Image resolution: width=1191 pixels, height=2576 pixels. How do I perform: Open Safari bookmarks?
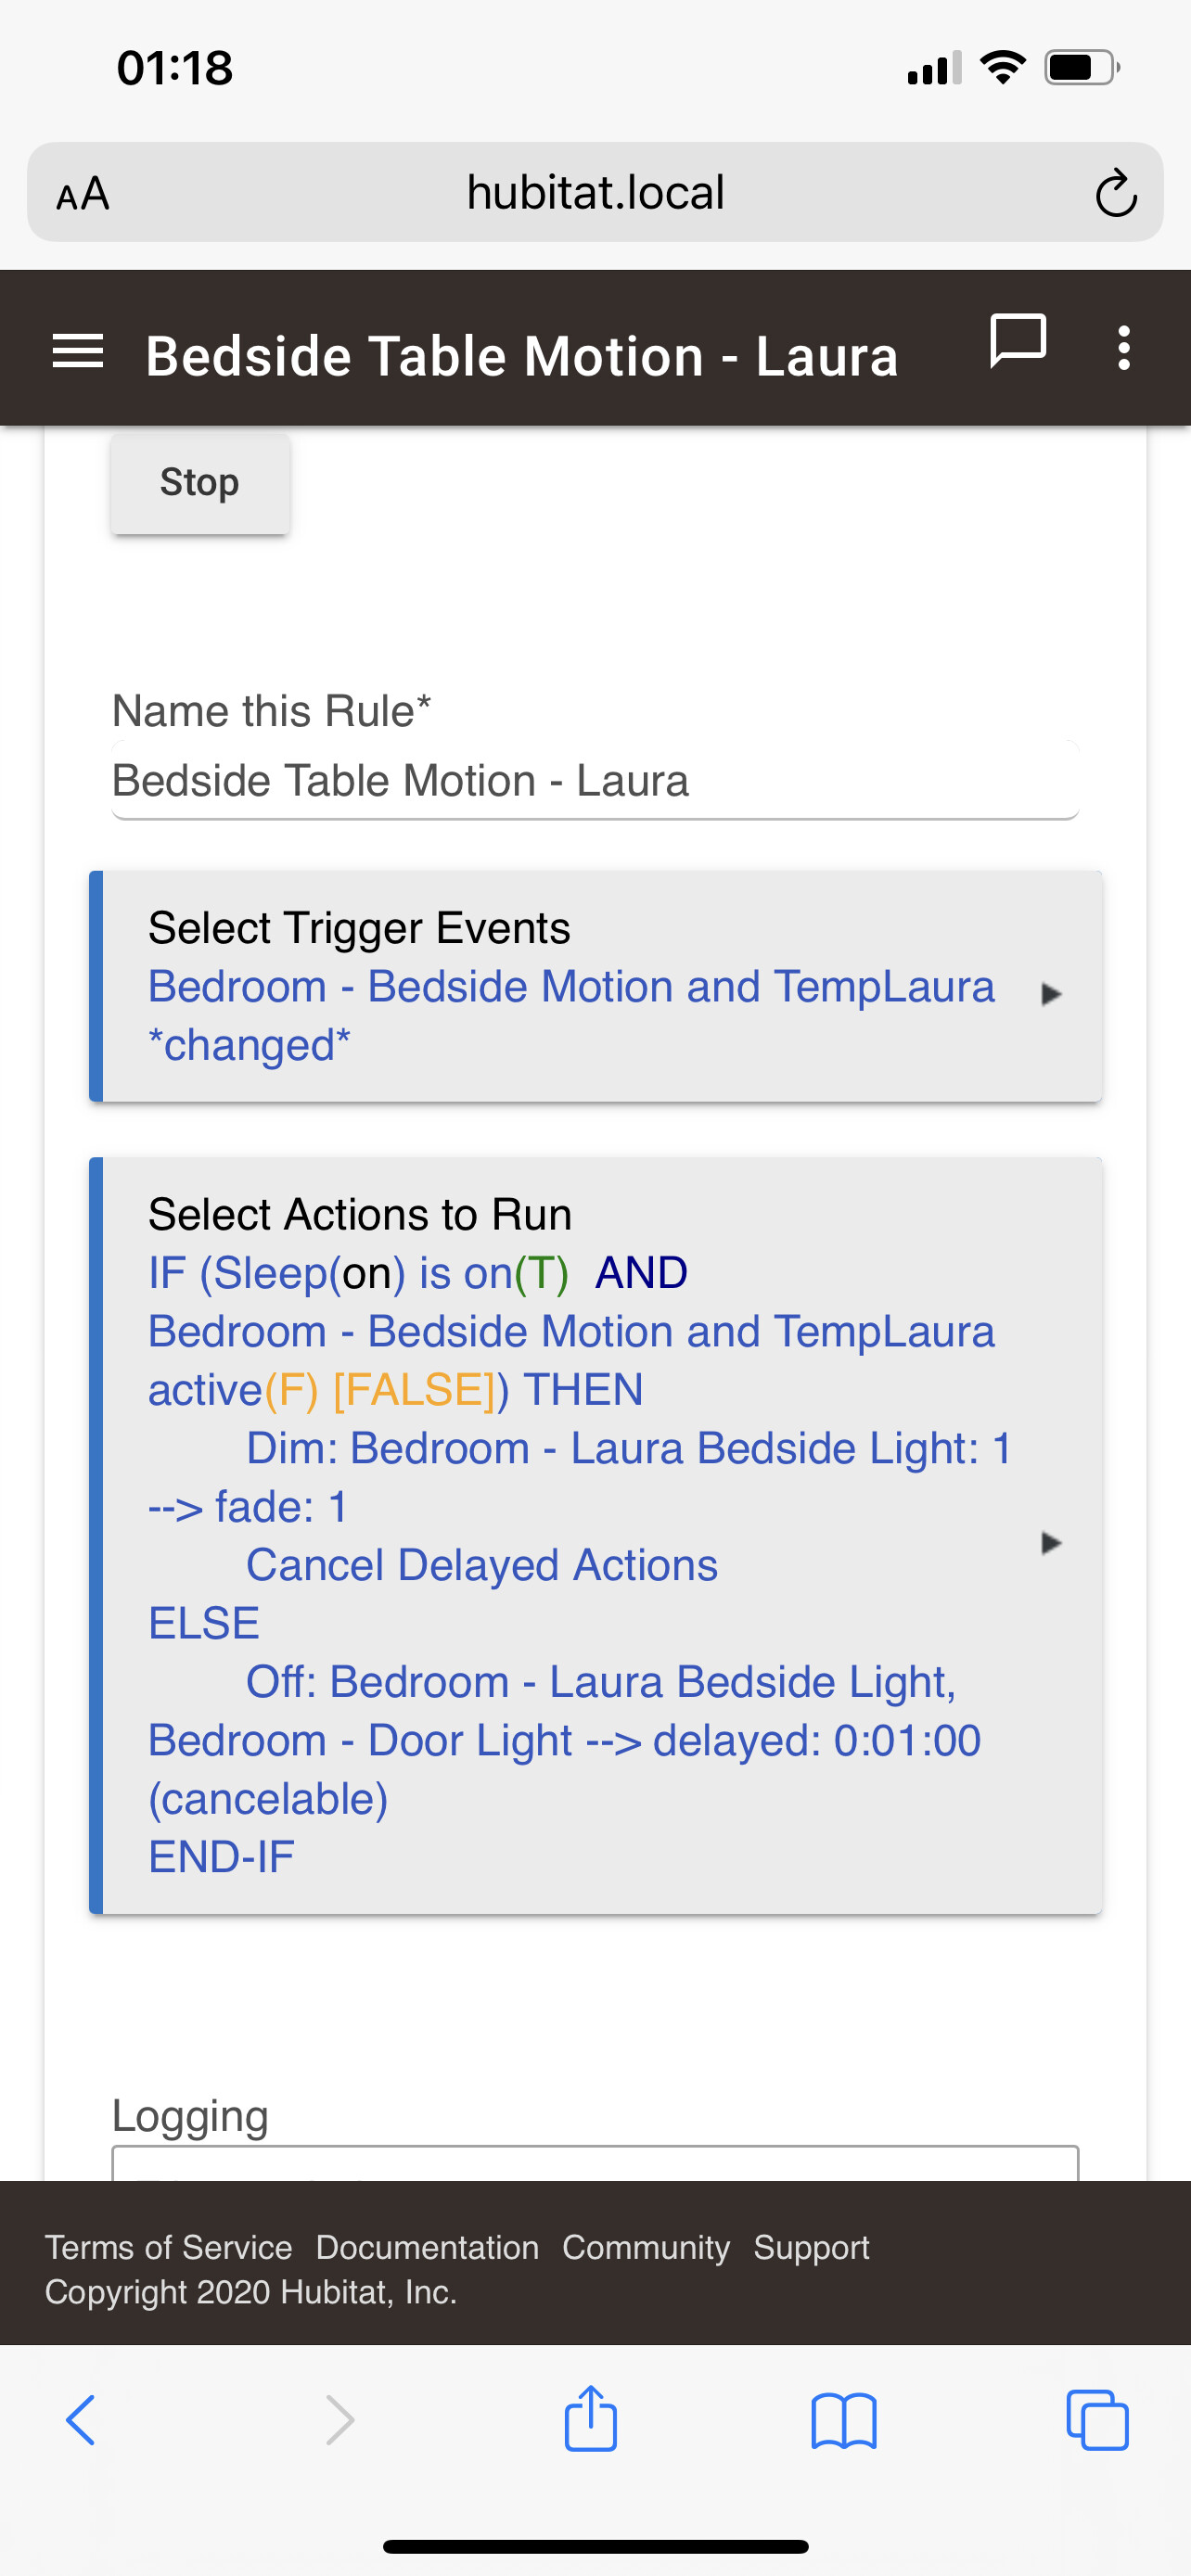point(845,2420)
